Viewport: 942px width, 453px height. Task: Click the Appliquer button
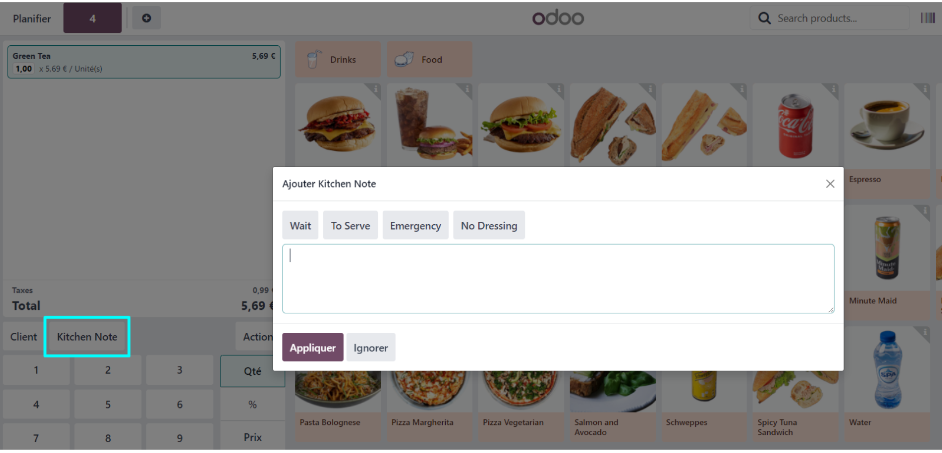(x=313, y=347)
